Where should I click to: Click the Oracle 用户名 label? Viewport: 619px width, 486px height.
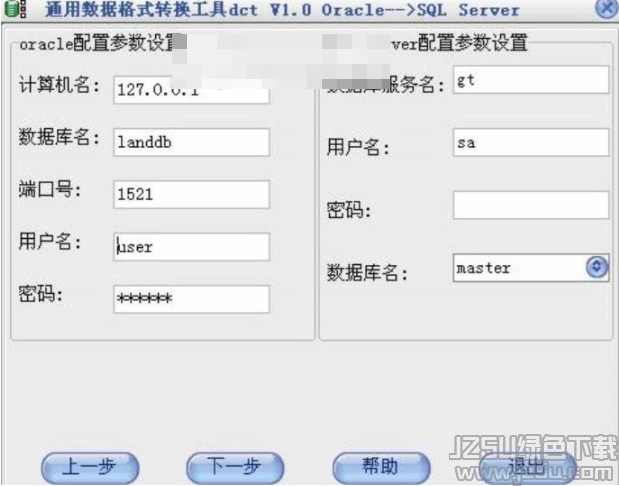click(50, 241)
